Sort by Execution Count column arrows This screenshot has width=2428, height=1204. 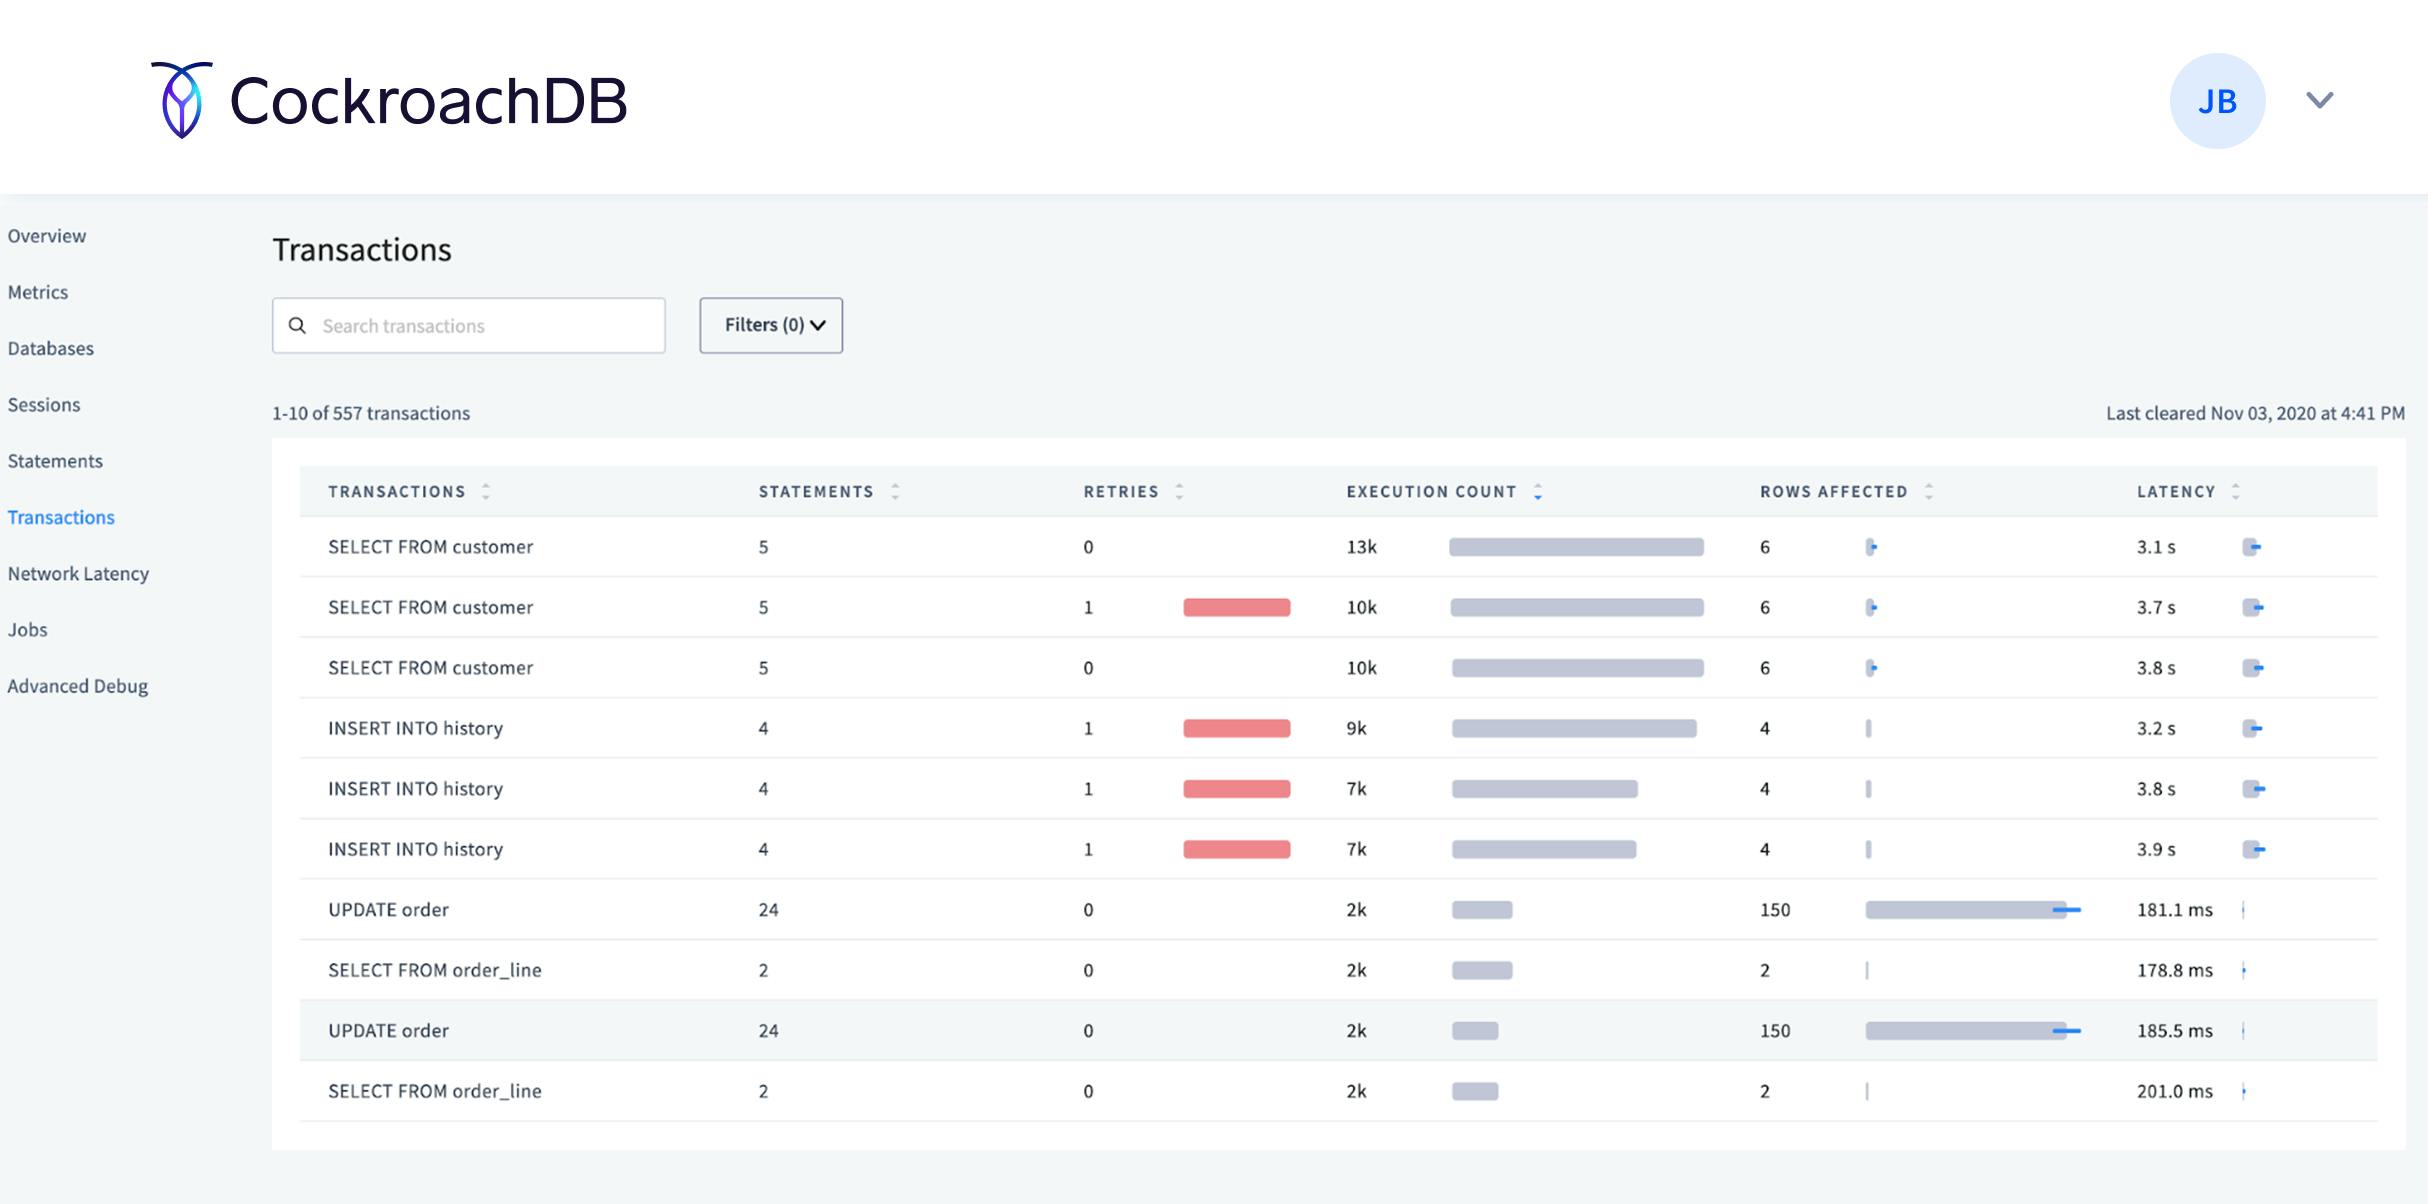(x=1538, y=491)
